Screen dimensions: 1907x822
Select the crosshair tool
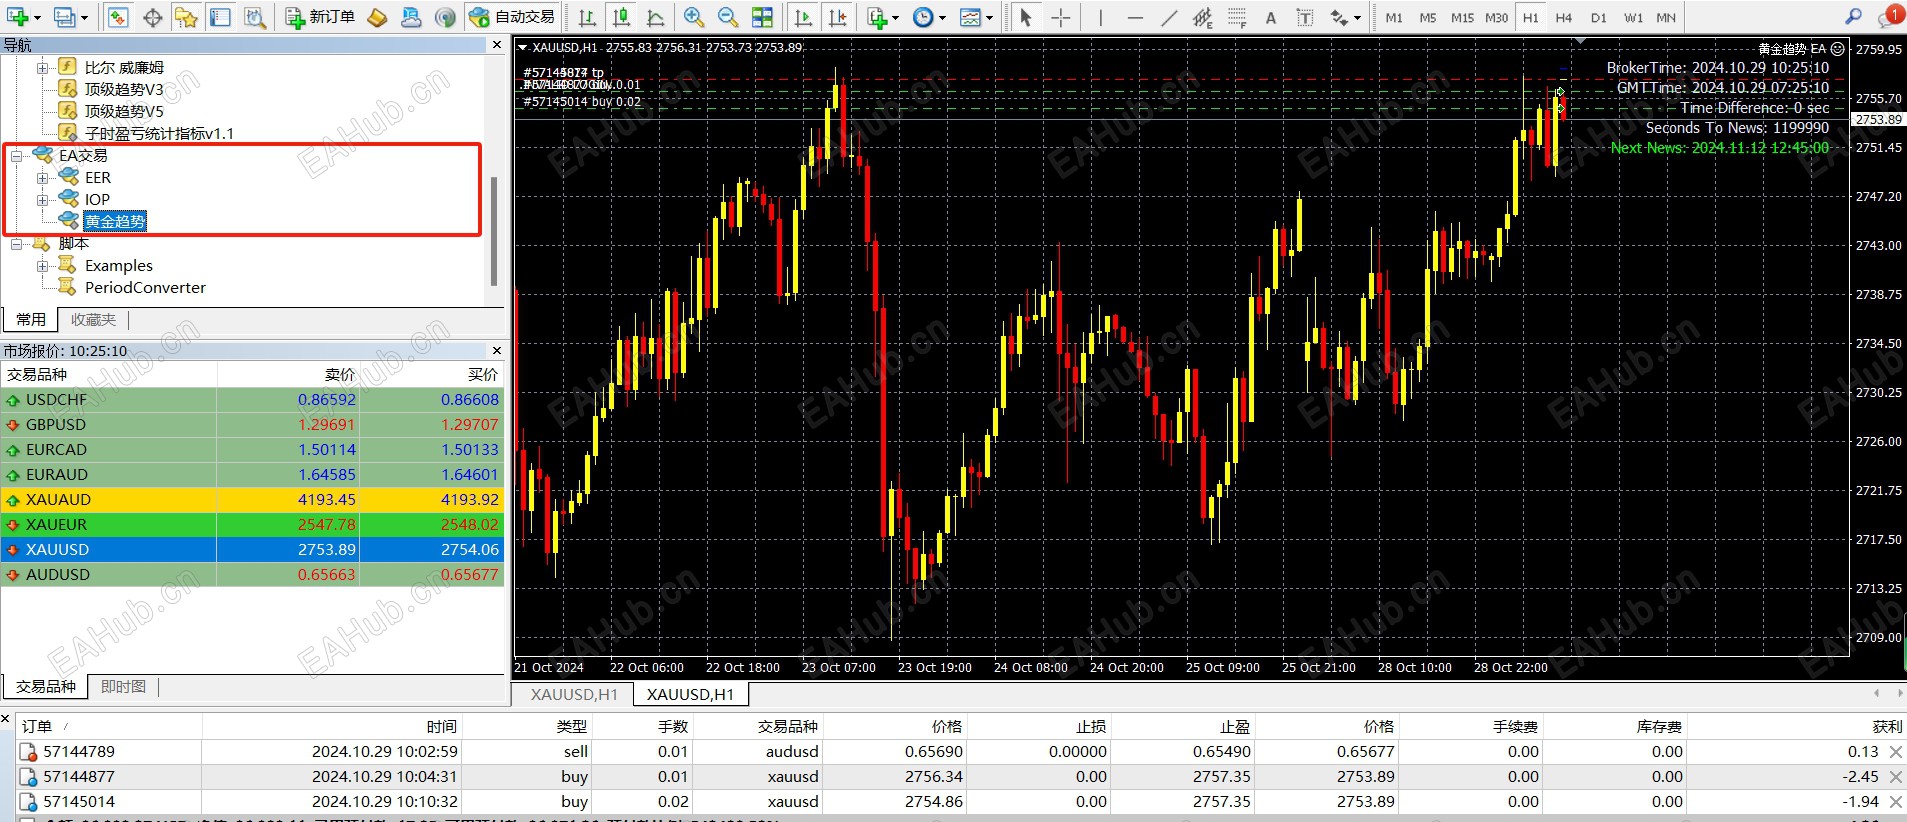pos(1060,17)
